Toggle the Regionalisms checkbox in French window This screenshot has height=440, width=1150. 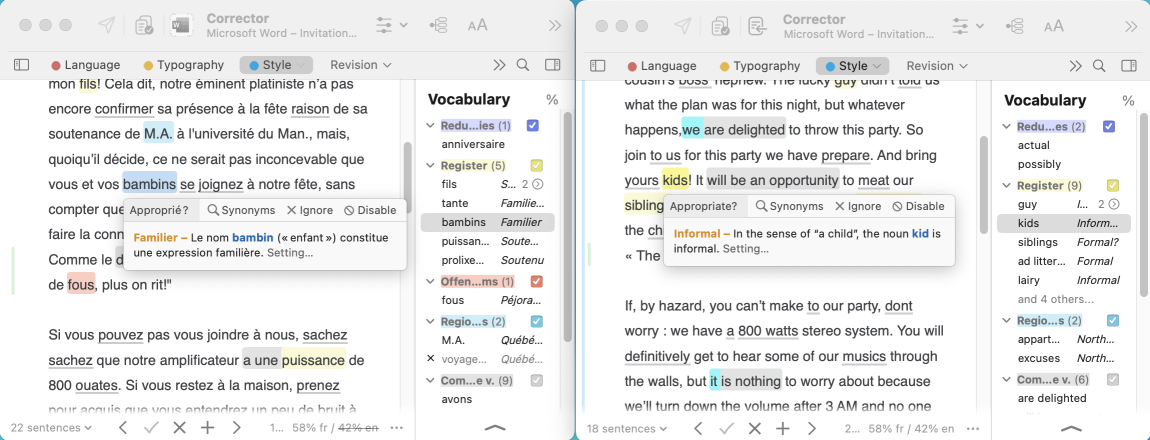pyautogui.click(x=537, y=321)
